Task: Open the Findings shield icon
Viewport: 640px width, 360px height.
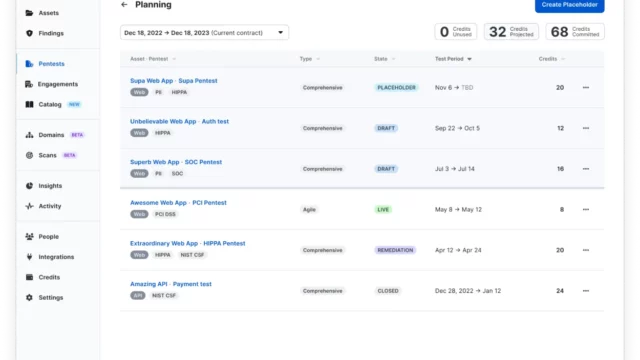Action: 29,33
